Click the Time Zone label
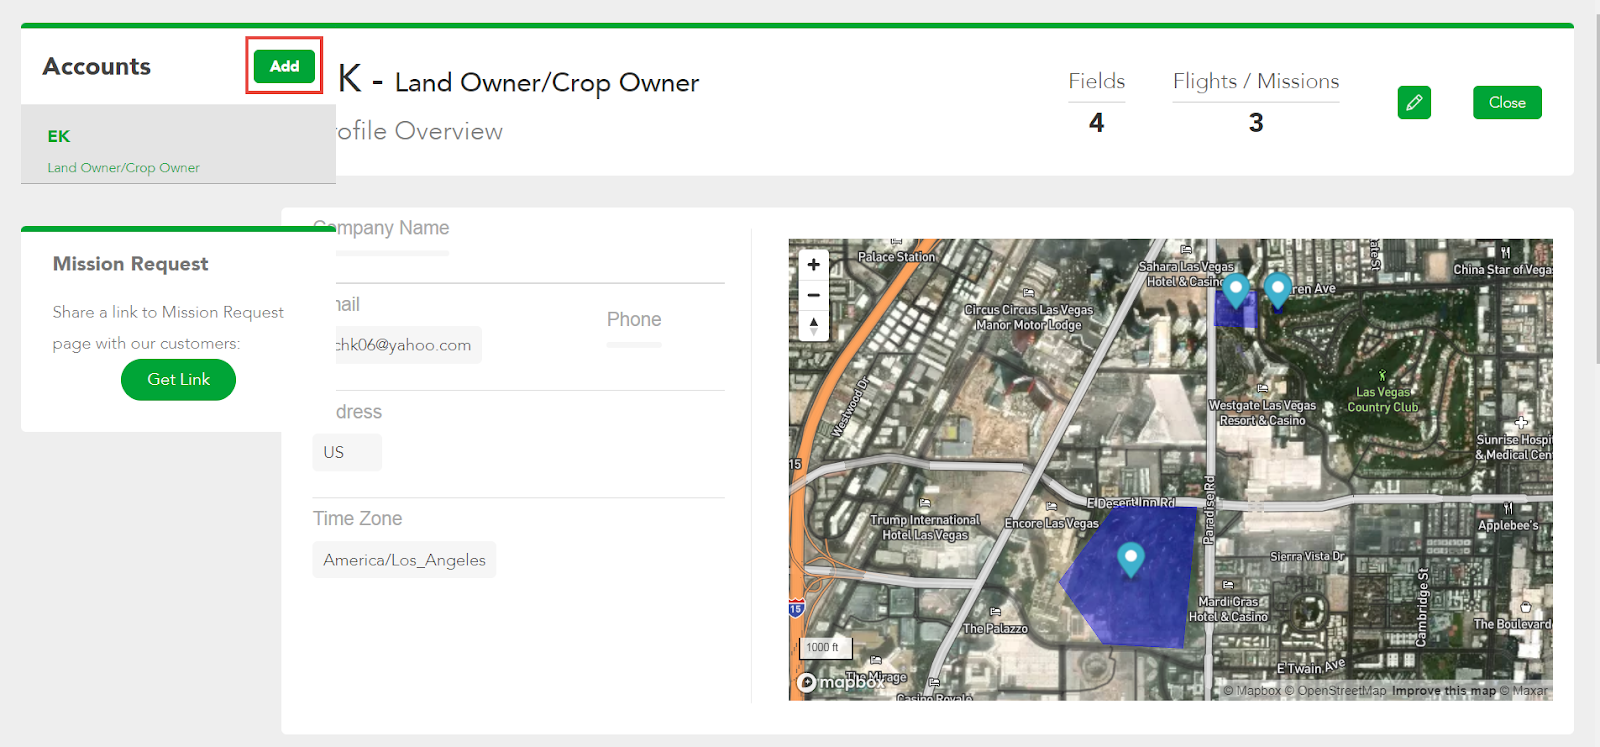Screen dimensions: 1600x747 [x=357, y=519]
